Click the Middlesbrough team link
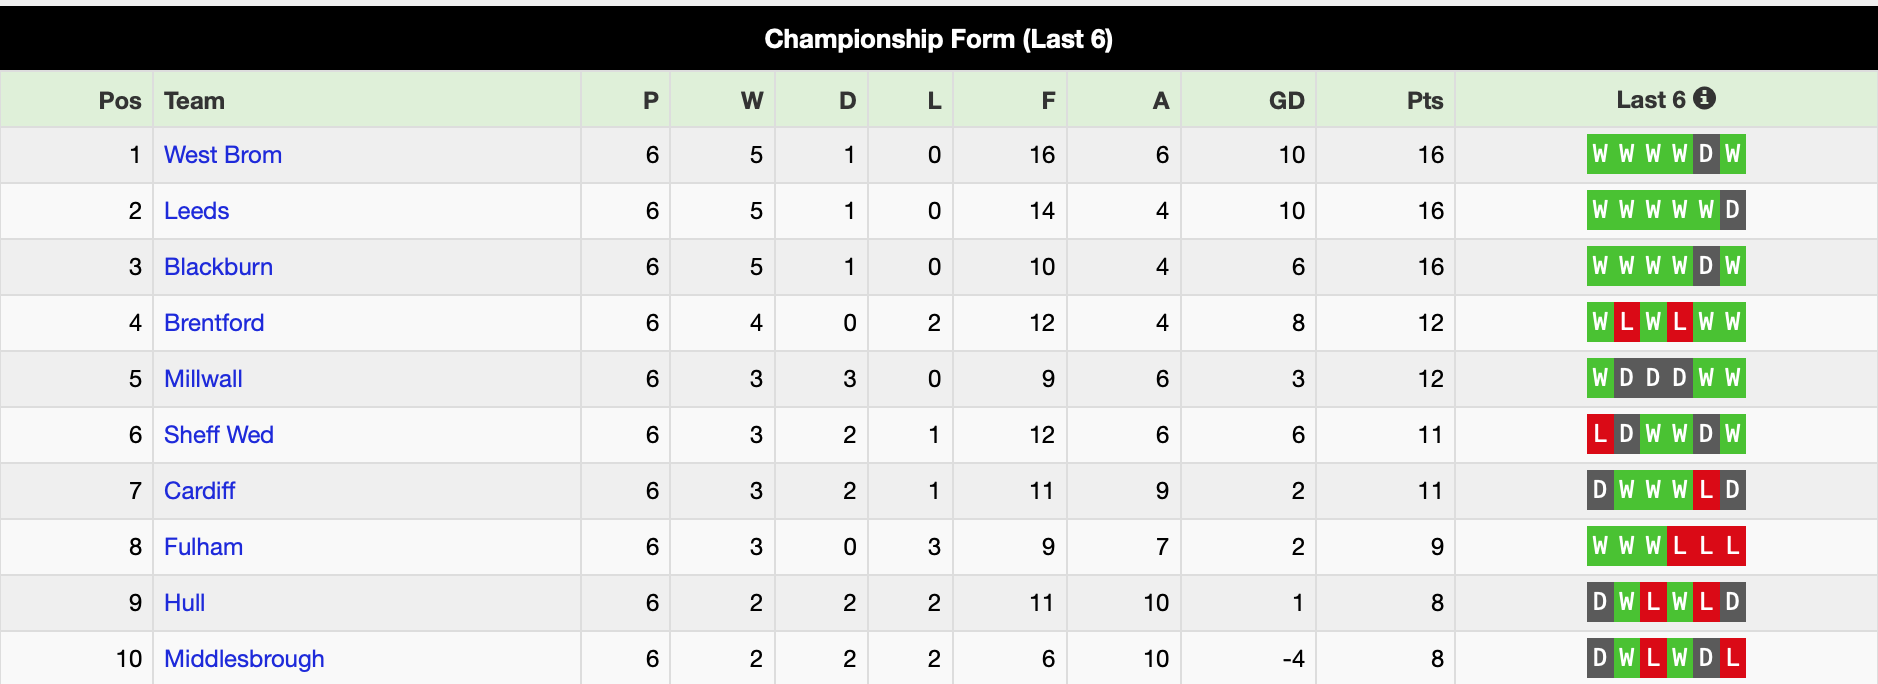 (x=244, y=659)
